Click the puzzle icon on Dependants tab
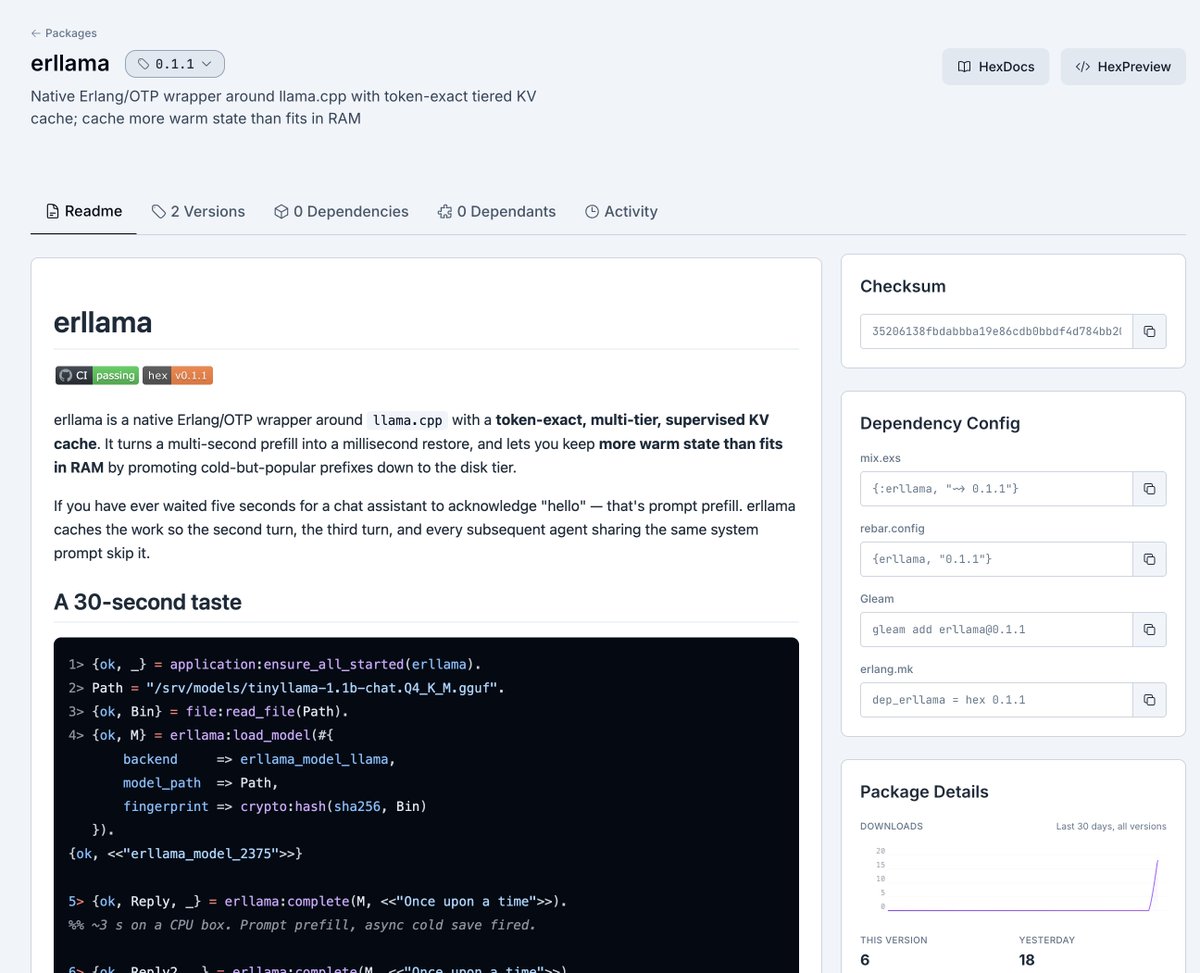Viewport: 1200px width, 973px height. (445, 211)
